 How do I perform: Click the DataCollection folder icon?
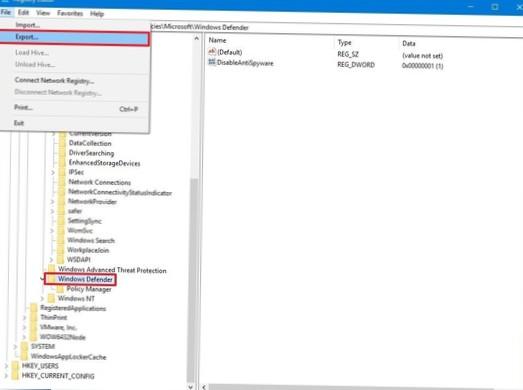click(62, 143)
